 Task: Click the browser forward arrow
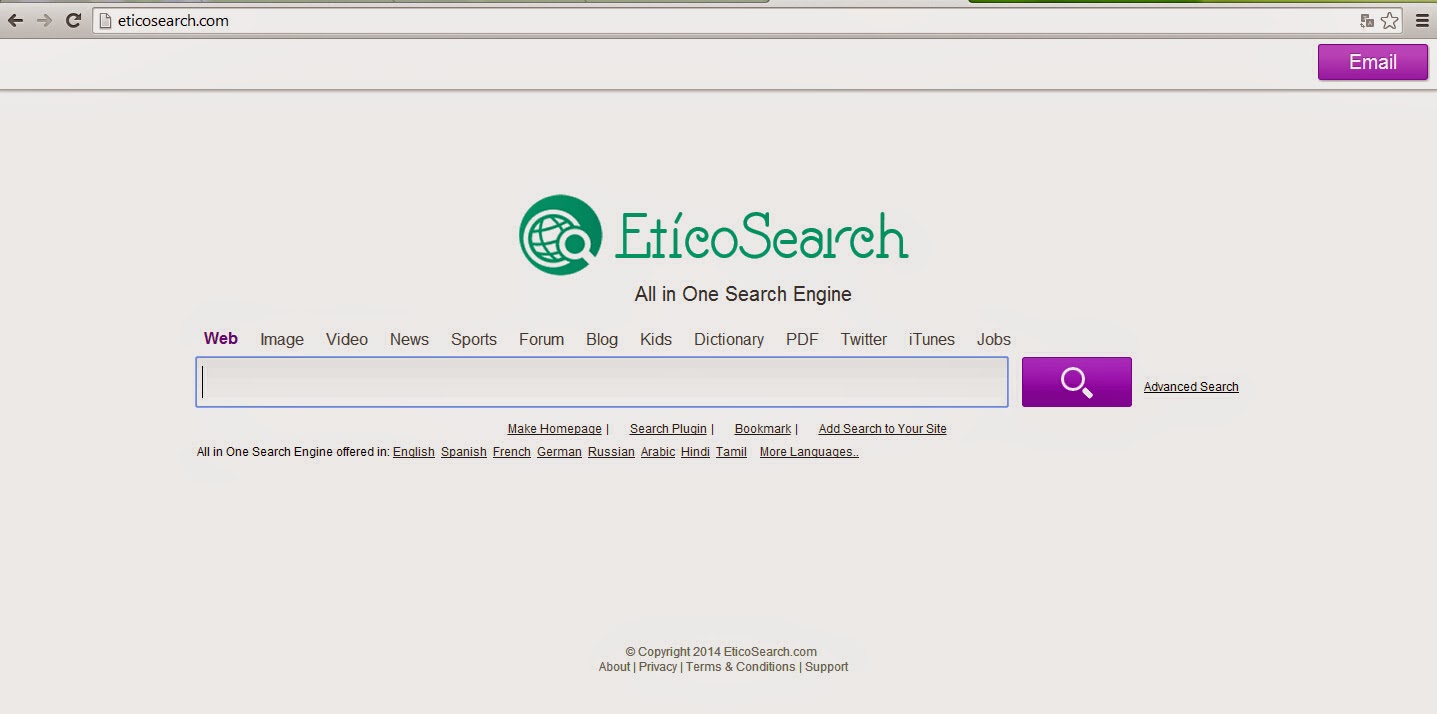click(x=44, y=20)
